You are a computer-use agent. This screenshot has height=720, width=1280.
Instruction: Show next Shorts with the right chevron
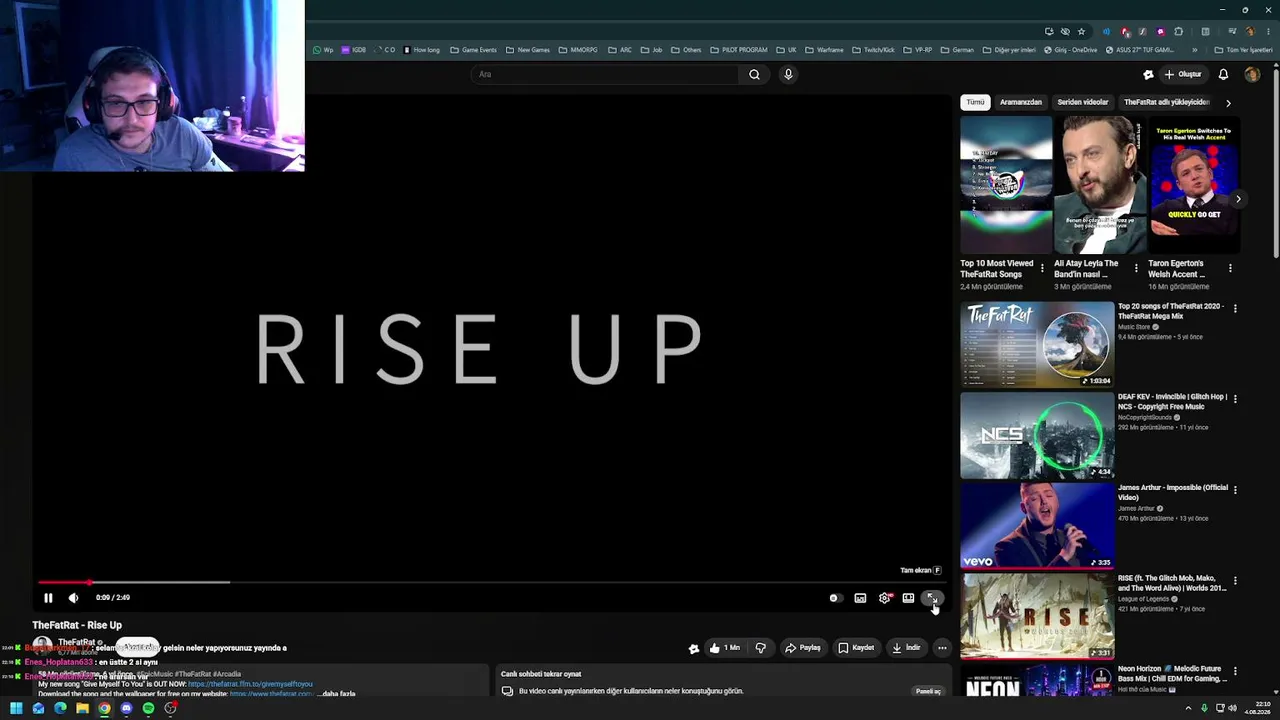coord(1238,199)
